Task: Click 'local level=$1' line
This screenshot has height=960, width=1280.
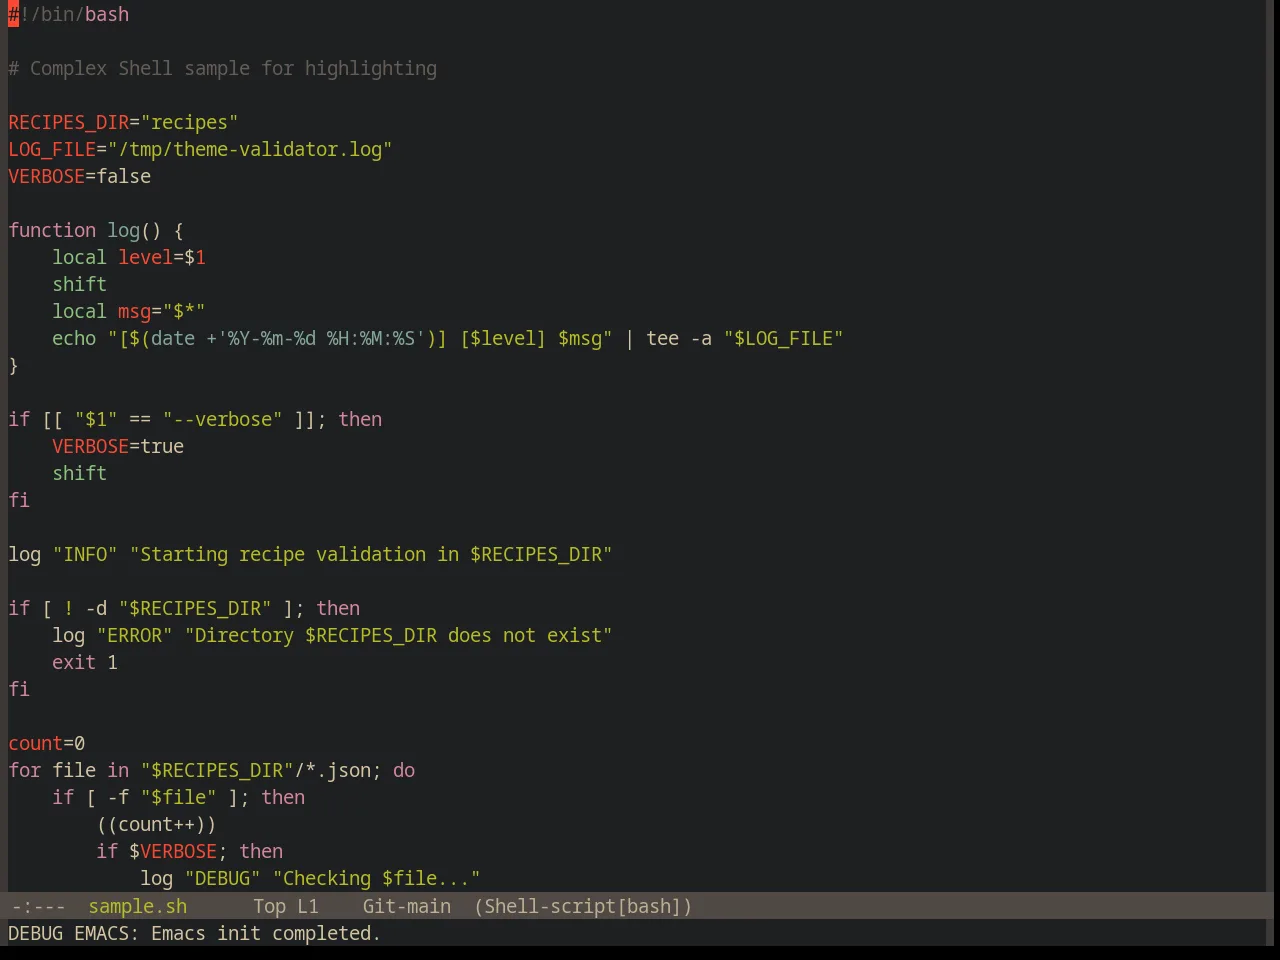Action: coord(129,257)
